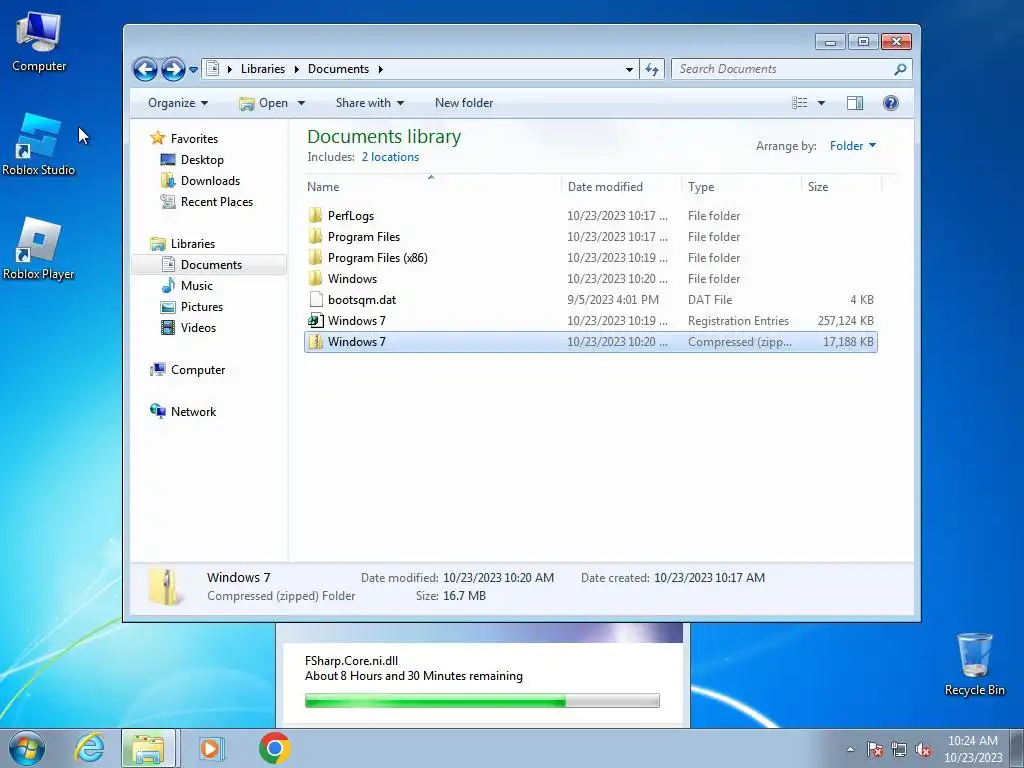The image size is (1024, 768).
Task: Show hidden tray icons arrow
Action: click(850, 749)
